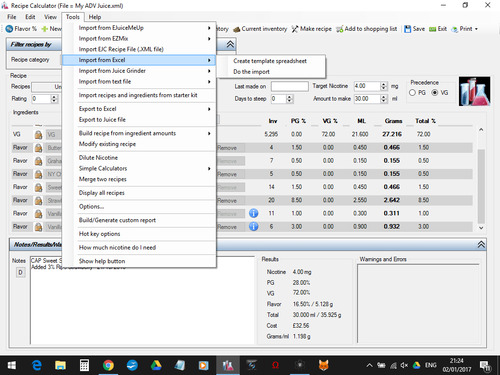Screen dimensions: 500x375
Task: Click the Exit toolbar button
Action: tap(438, 29)
